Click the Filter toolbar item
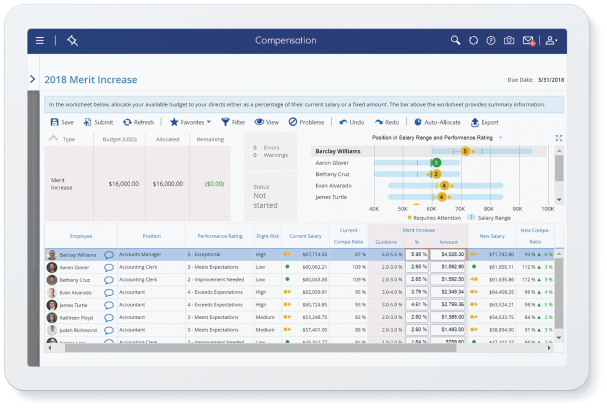 pos(233,122)
